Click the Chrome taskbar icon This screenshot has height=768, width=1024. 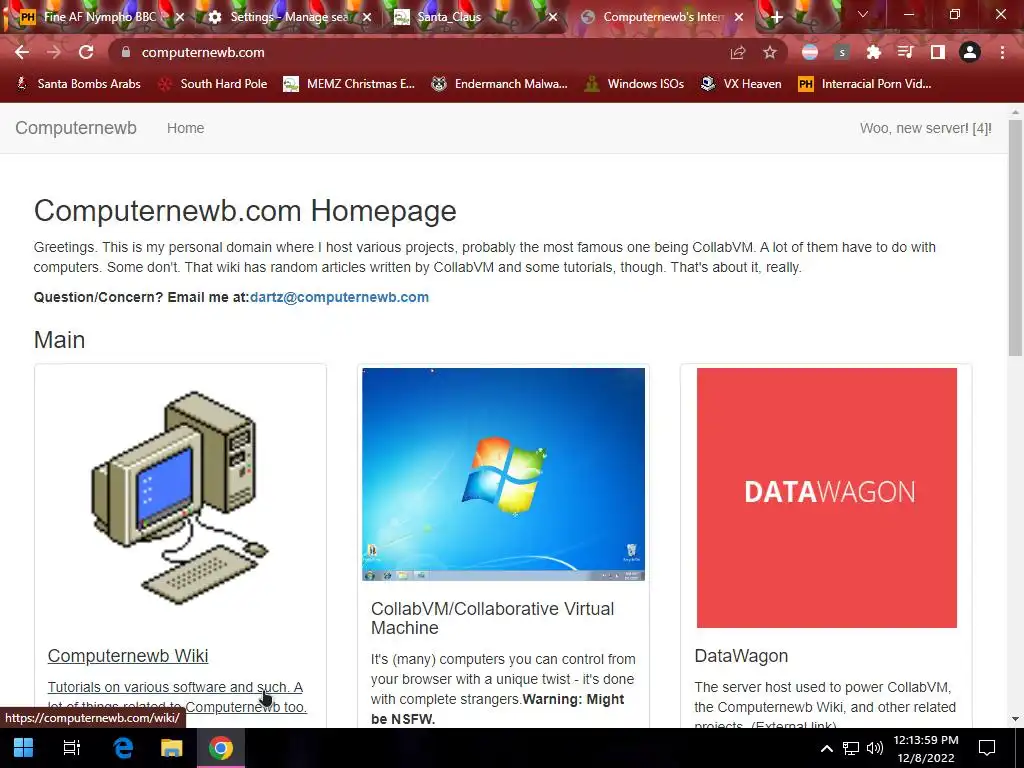point(221,748)
